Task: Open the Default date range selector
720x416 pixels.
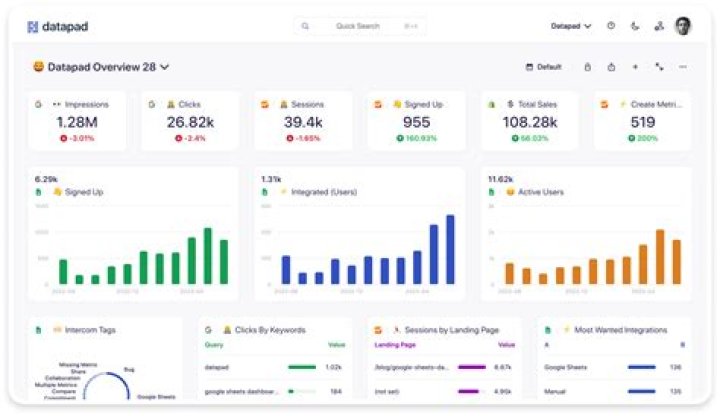Action: click(x=544, y=67)
